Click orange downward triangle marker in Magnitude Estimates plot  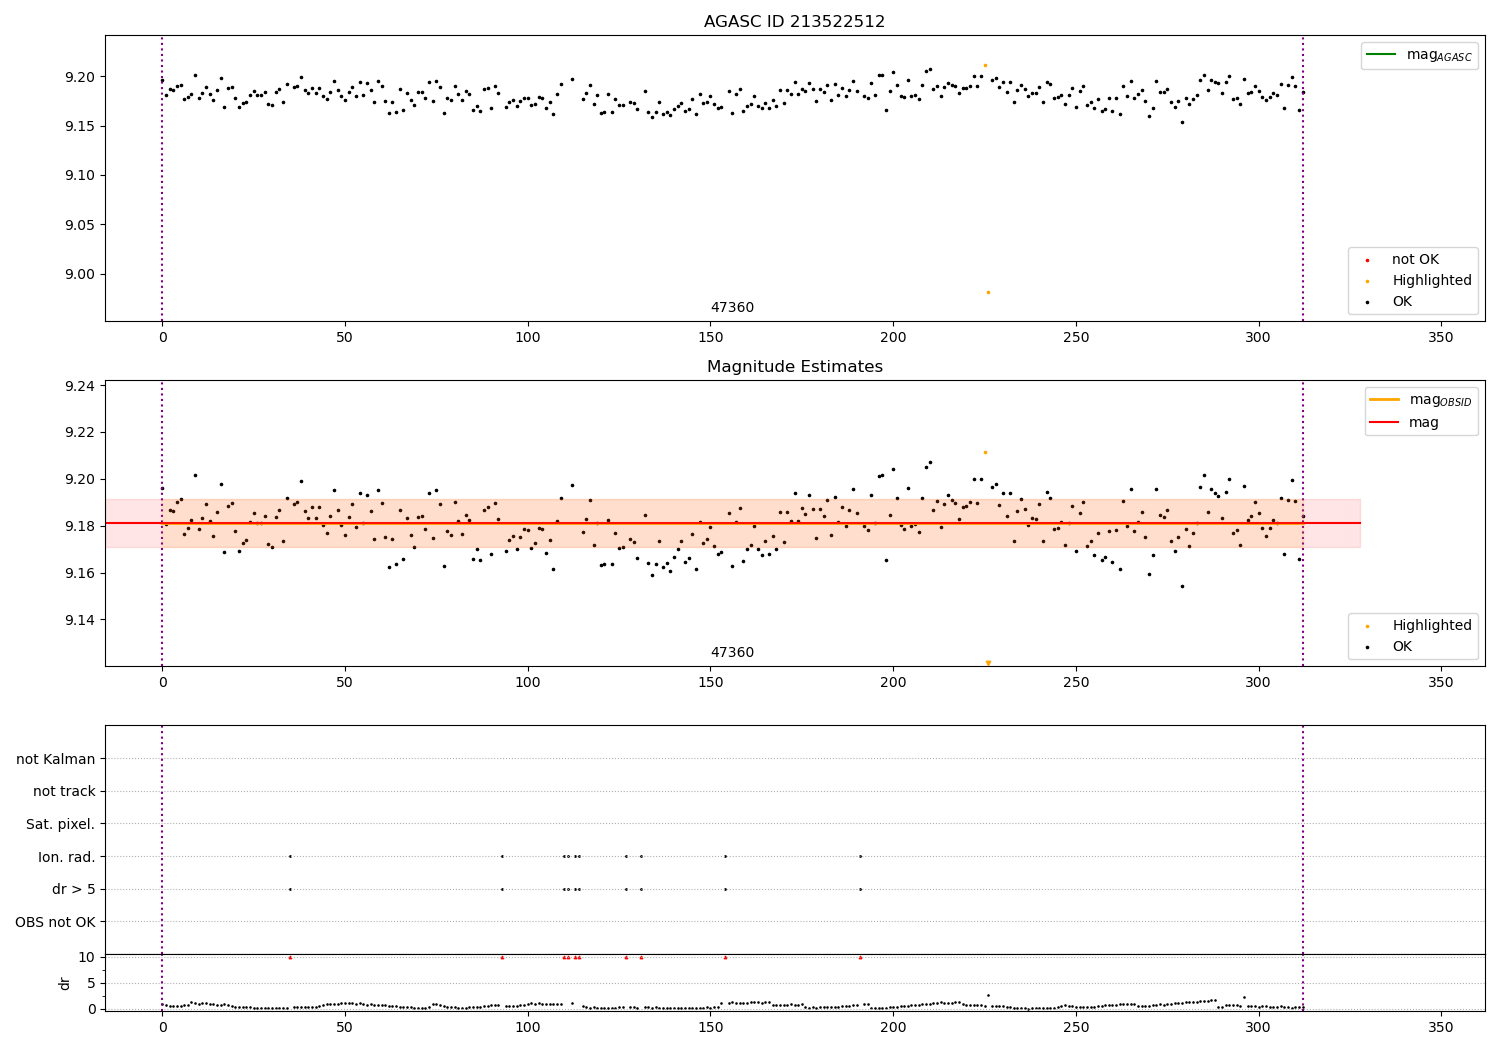[x=988, y=663]
